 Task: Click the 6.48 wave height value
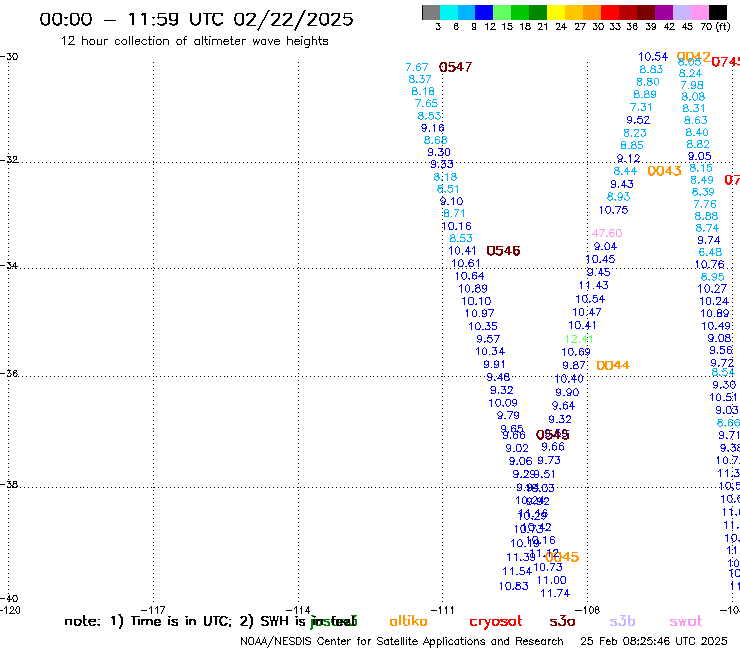(710, 253)
